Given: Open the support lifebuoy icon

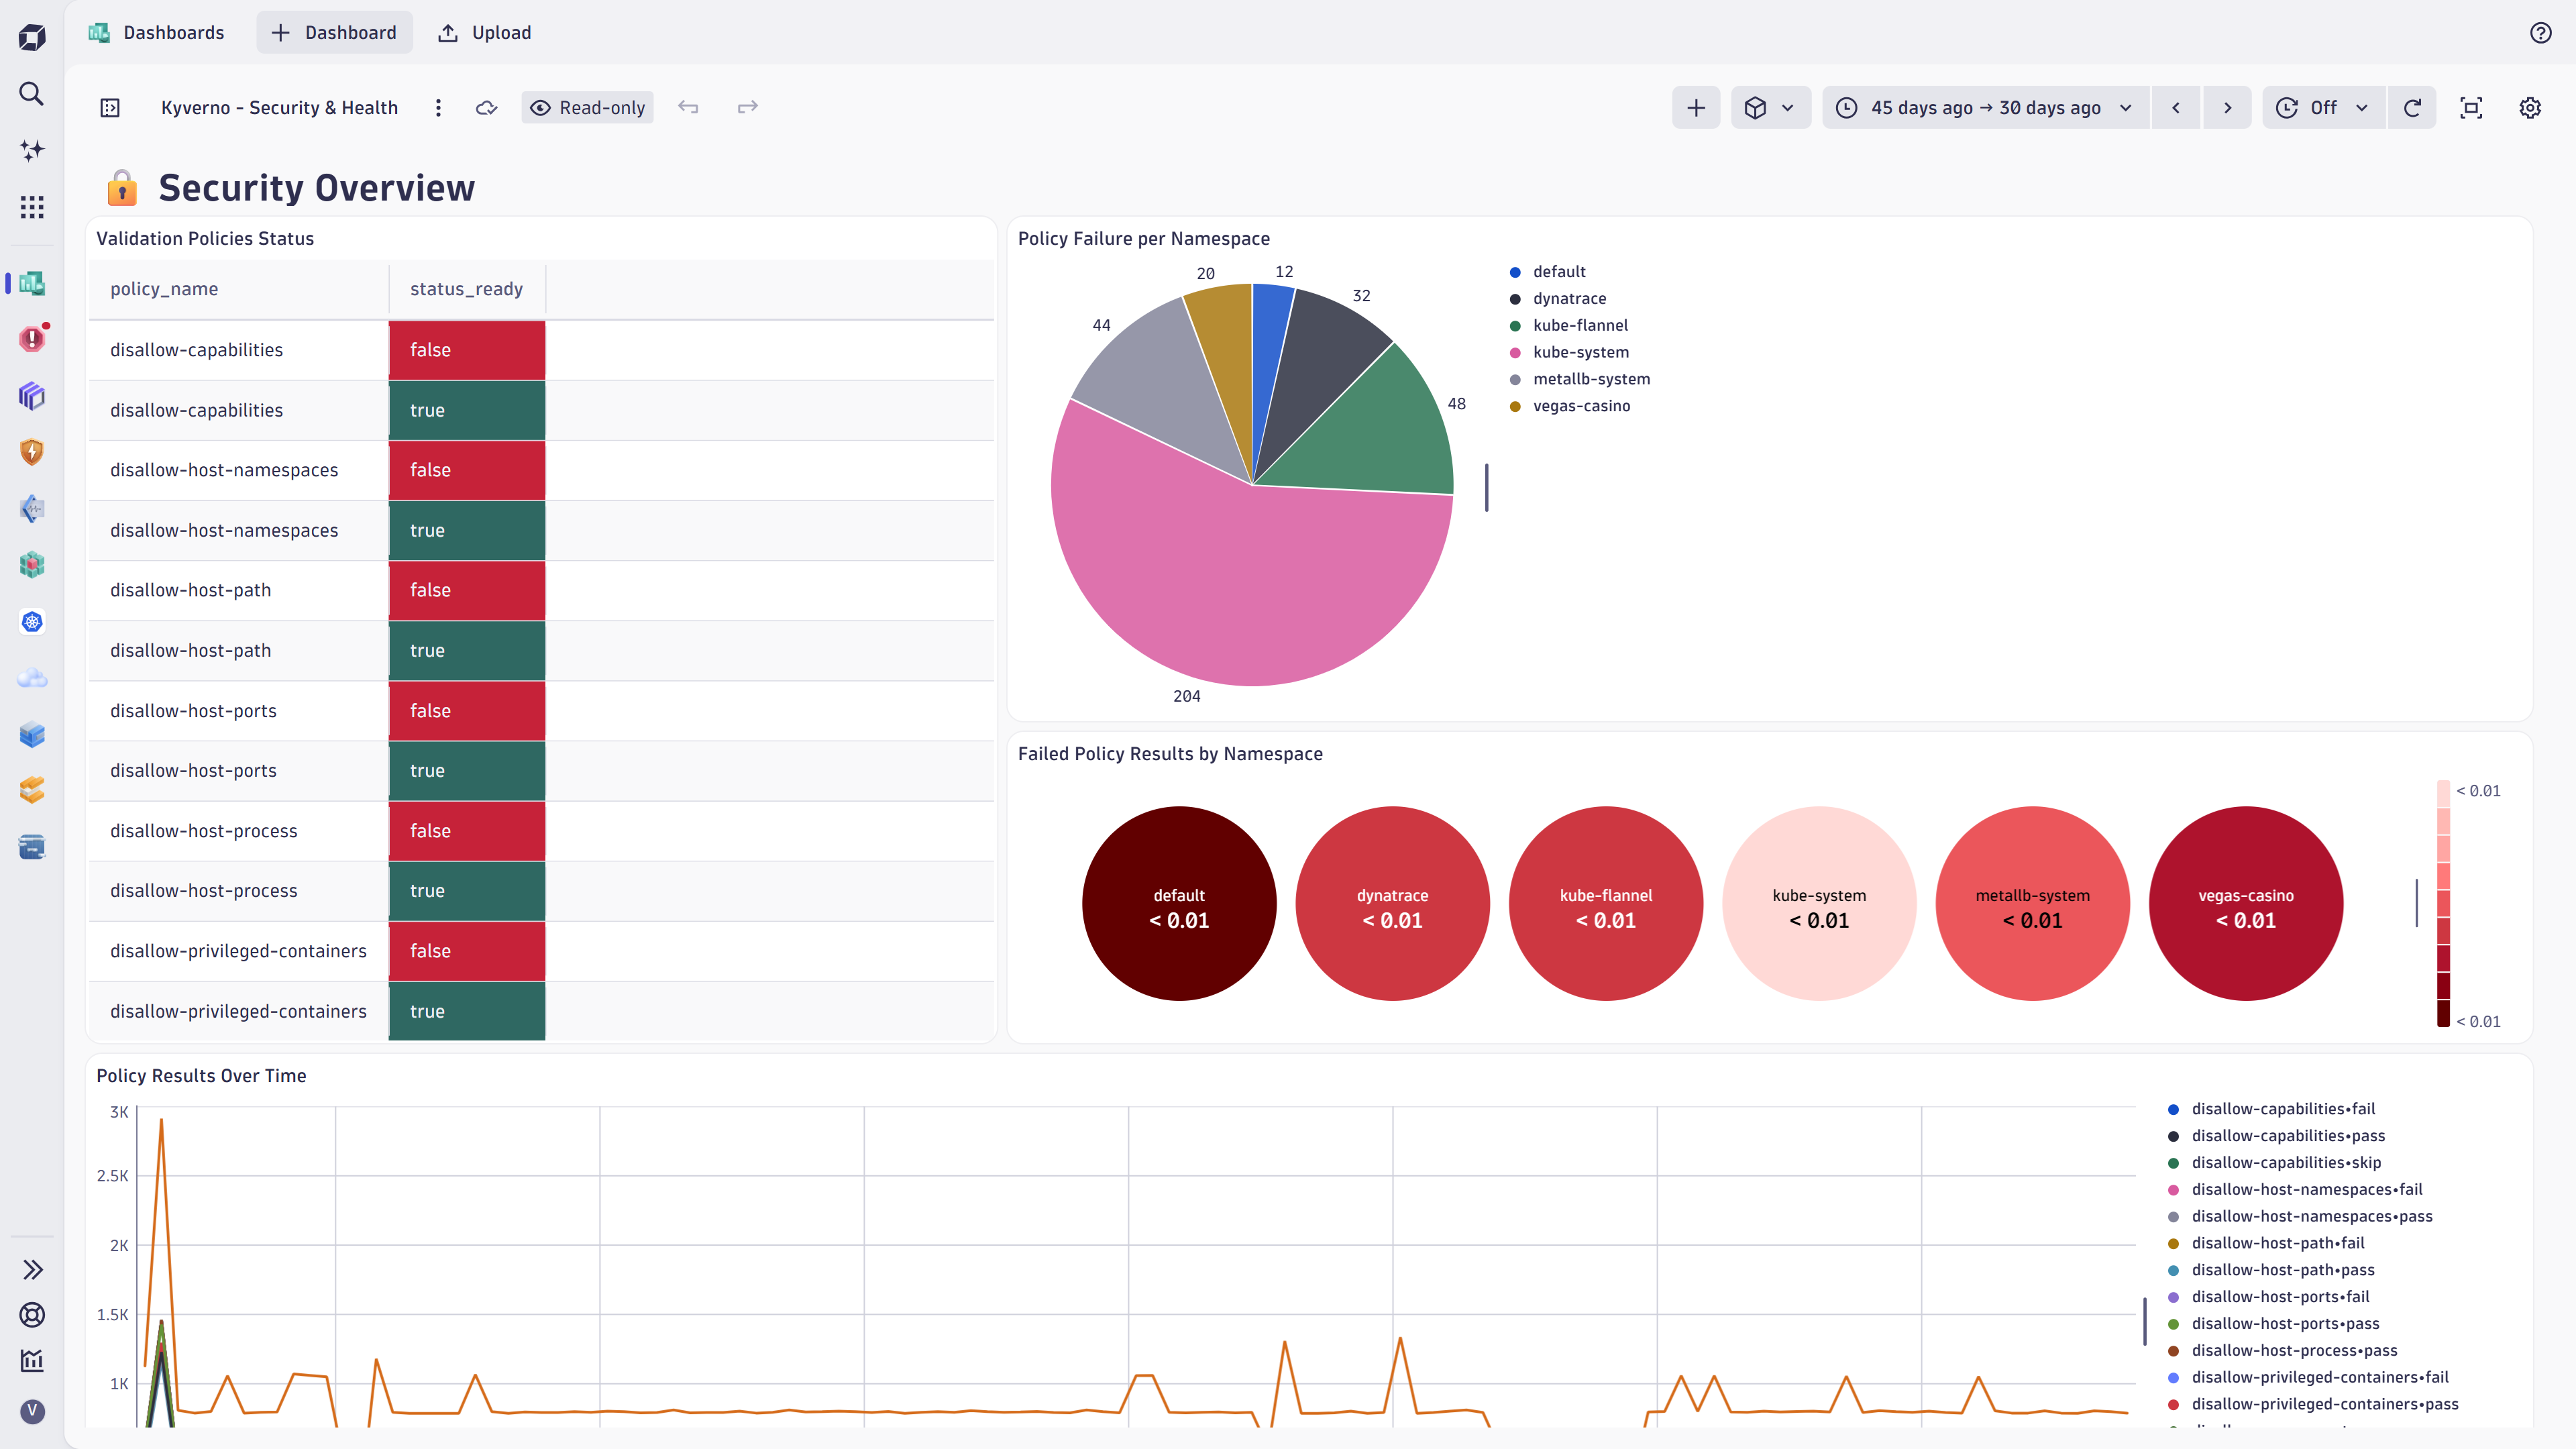Looking at the screenshot, I should pyautogui.click(x=32, y=1315).
